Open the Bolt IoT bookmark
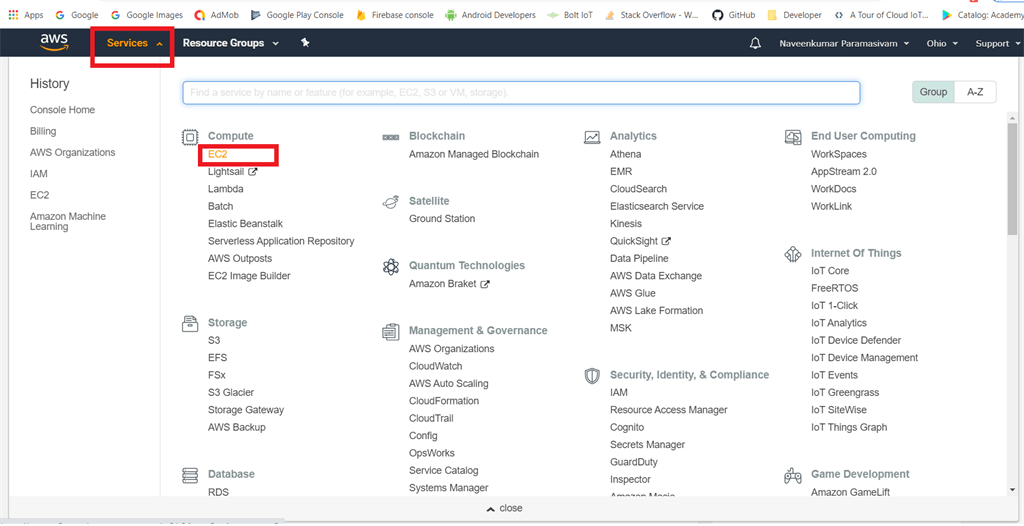Image resolution: width=1024 pixels, height=526 pixels. click(570, 14)
